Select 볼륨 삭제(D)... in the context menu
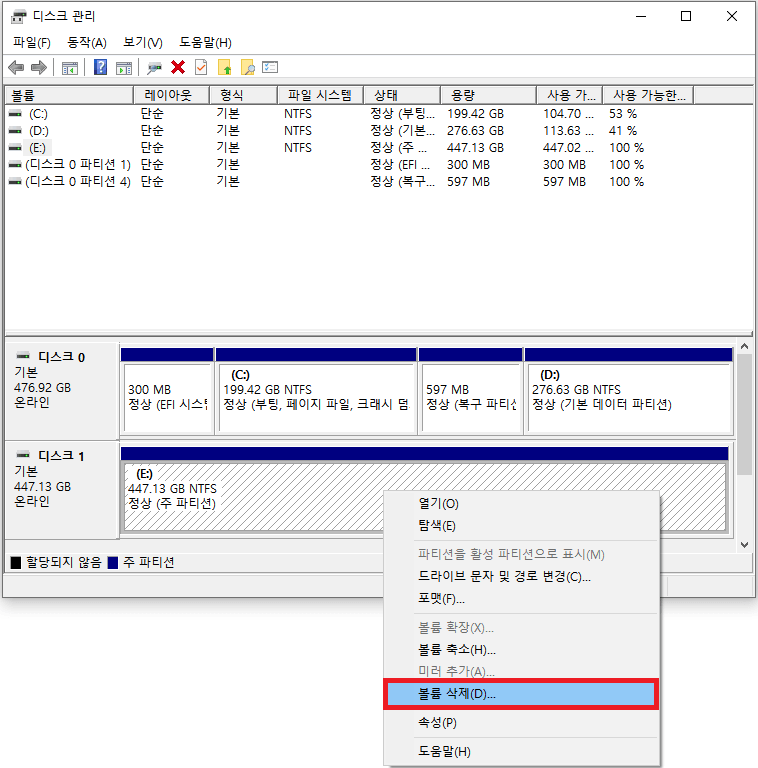The width and height of the screenshot is (758, 768). [521, 694]
